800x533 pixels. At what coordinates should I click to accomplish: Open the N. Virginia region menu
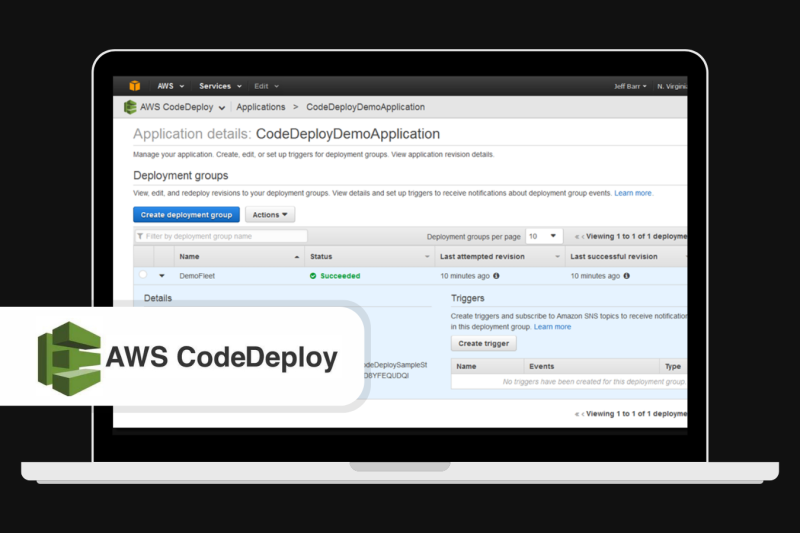click(x=672, y=86)
